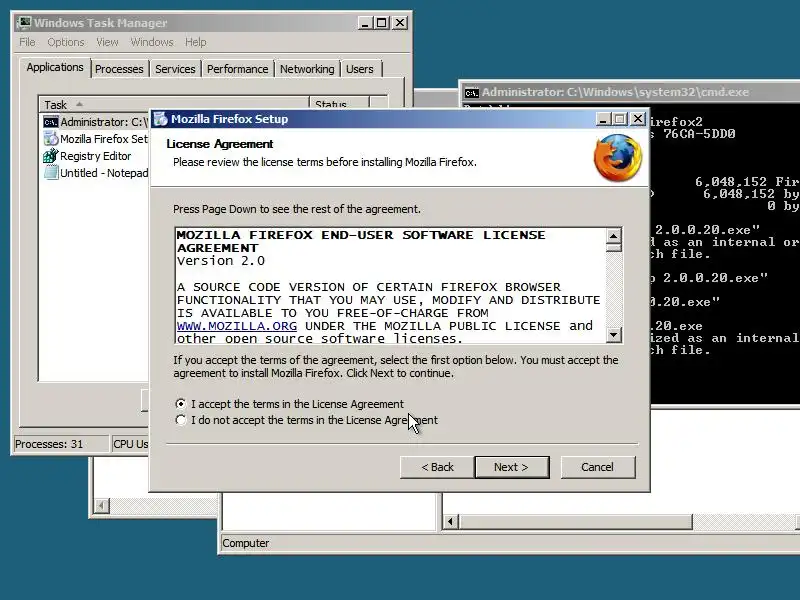This screenshot has height=600, width=800.
Task: Click the CPU Usage status bar entry
Action: pos(130,444)
